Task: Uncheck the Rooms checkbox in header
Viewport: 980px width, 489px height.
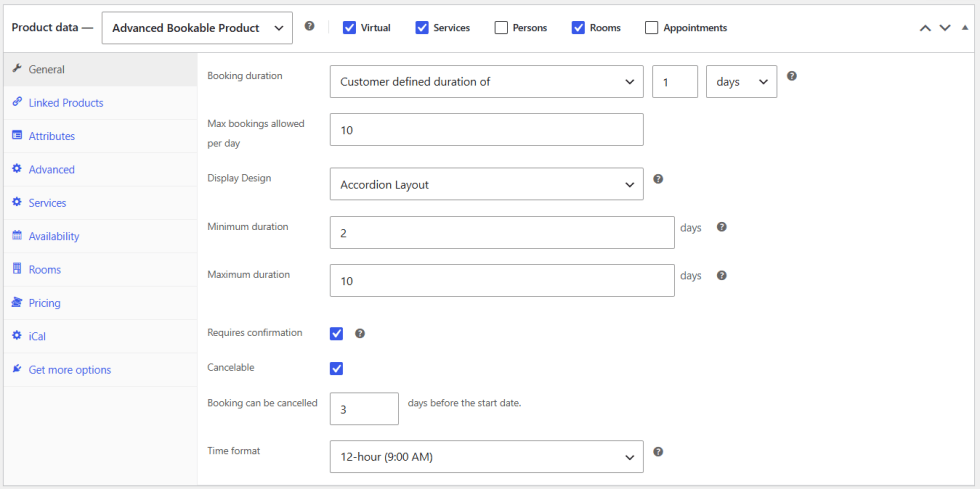Action: (578, 28)
